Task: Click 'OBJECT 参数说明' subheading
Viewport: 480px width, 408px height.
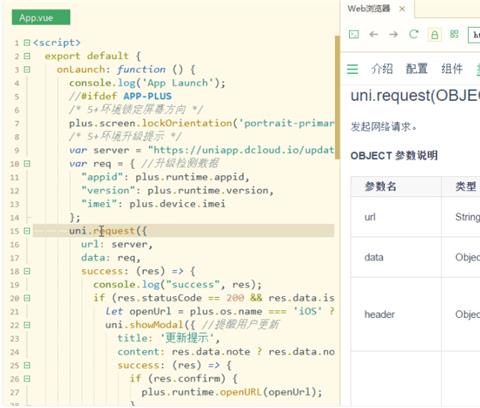Action: (x=394, y=155)
